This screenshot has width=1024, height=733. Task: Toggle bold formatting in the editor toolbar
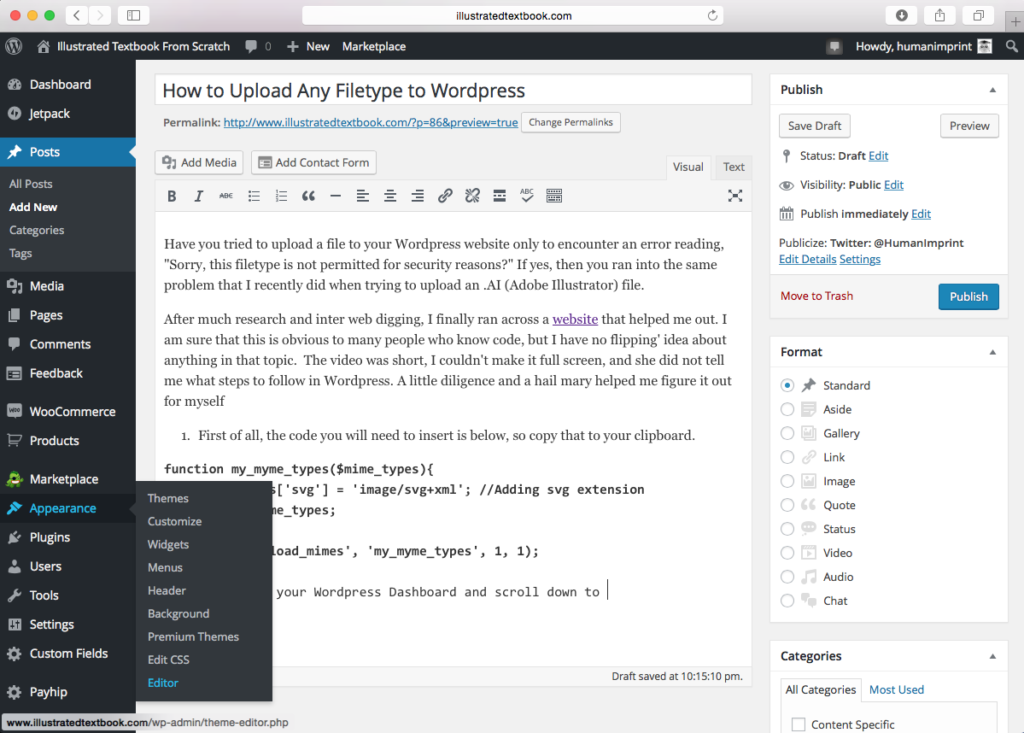(171, 195)
